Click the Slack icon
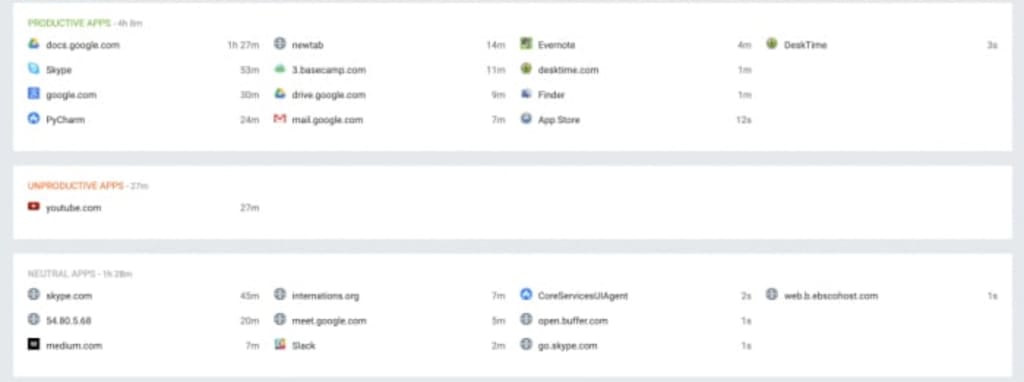Screen dimensions: 1024x382 tap(280, 344)
